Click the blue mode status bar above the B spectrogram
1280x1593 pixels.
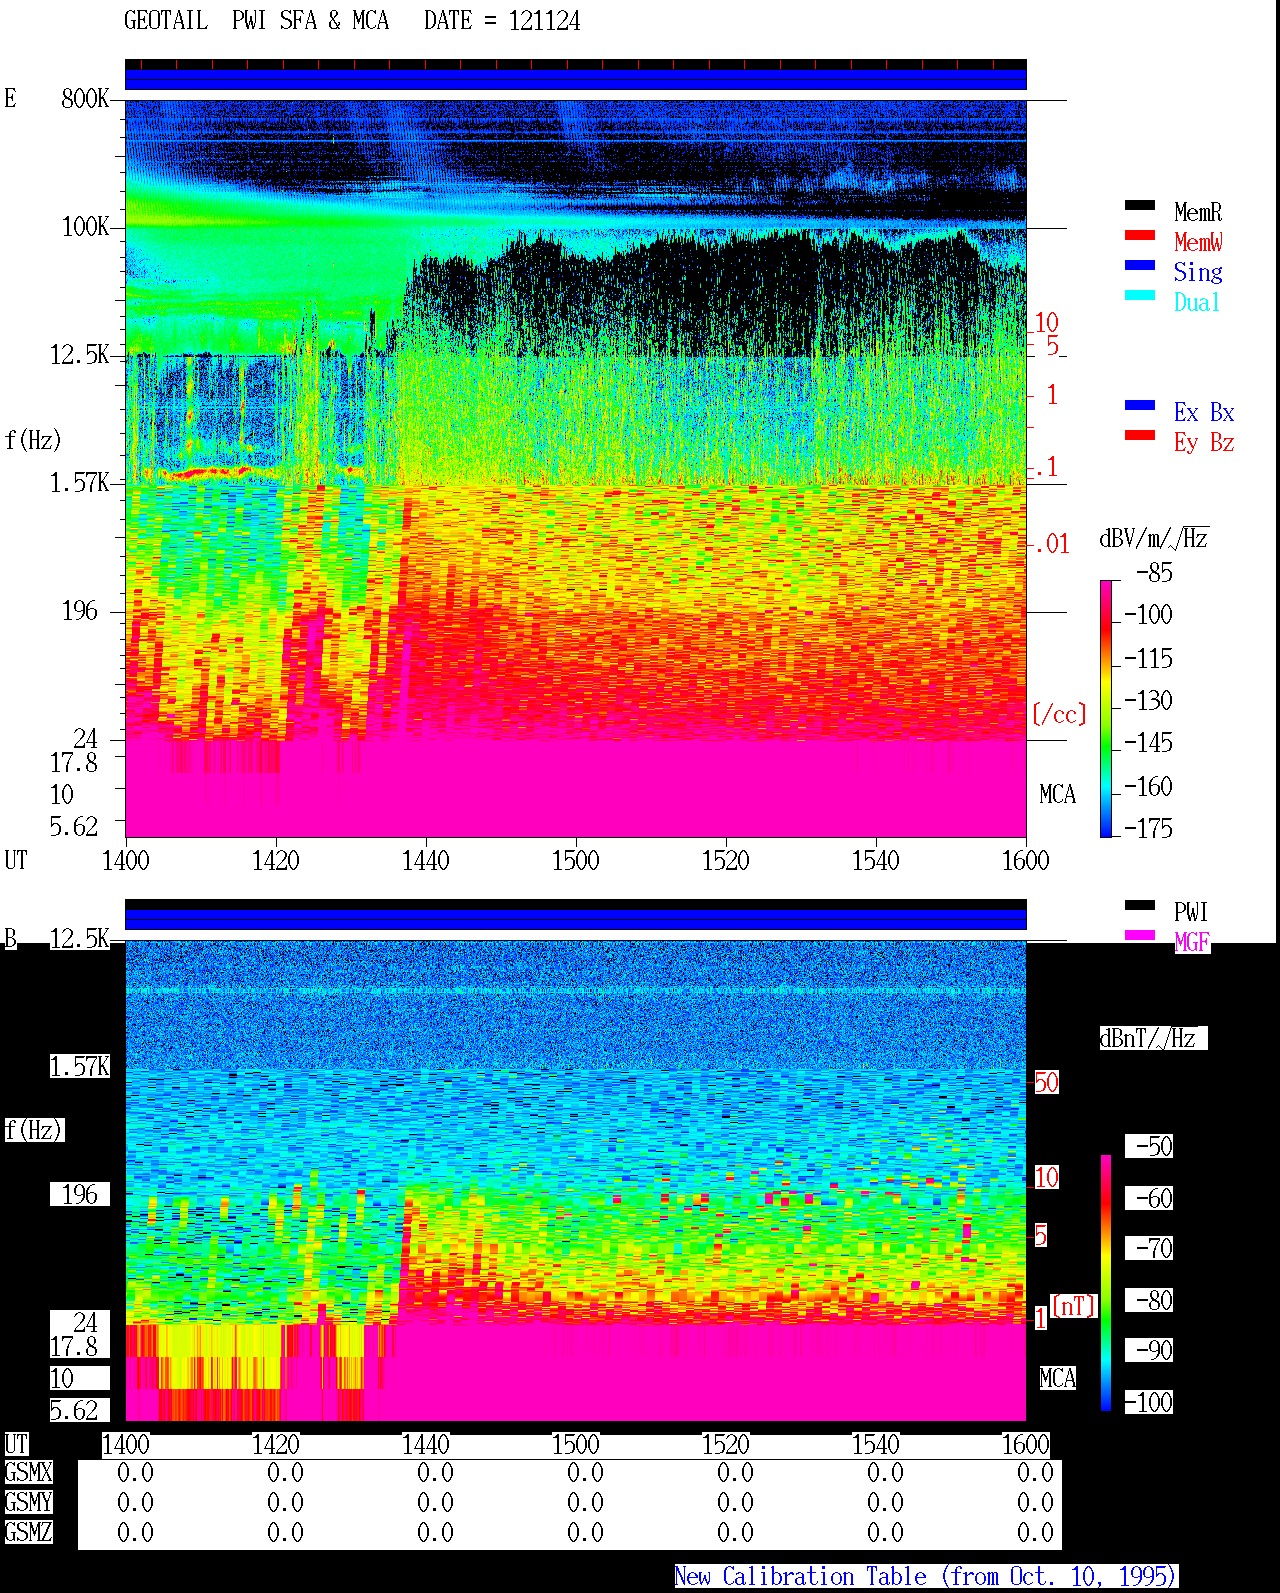click(x=576, y=919)
